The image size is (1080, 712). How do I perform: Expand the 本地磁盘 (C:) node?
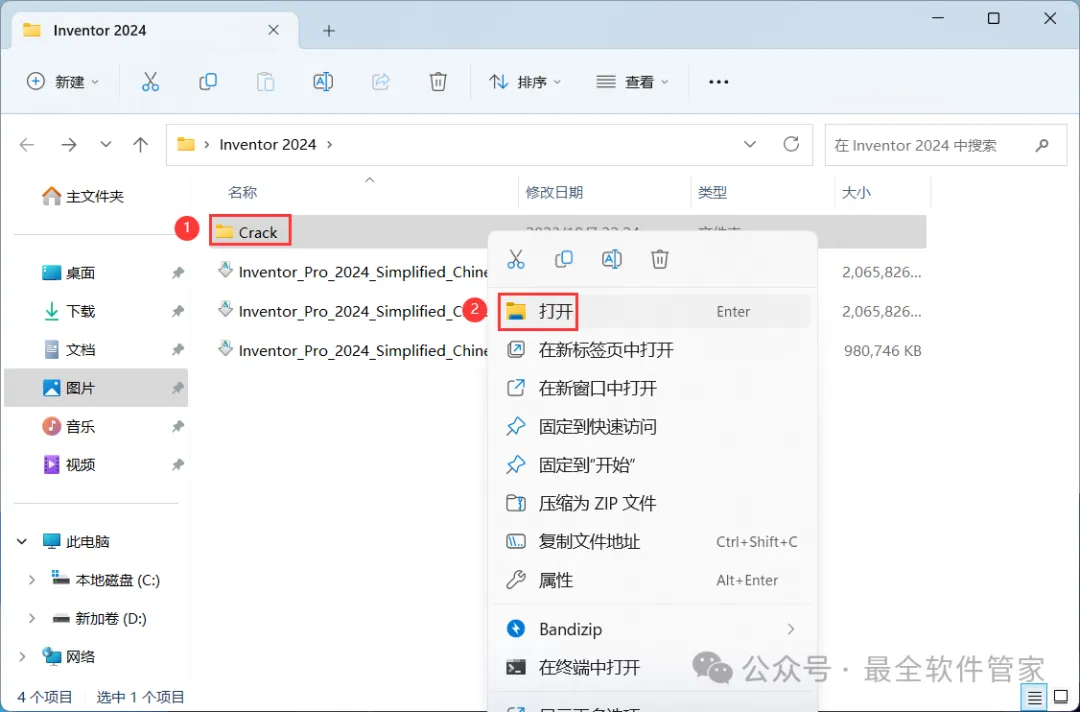32,580
